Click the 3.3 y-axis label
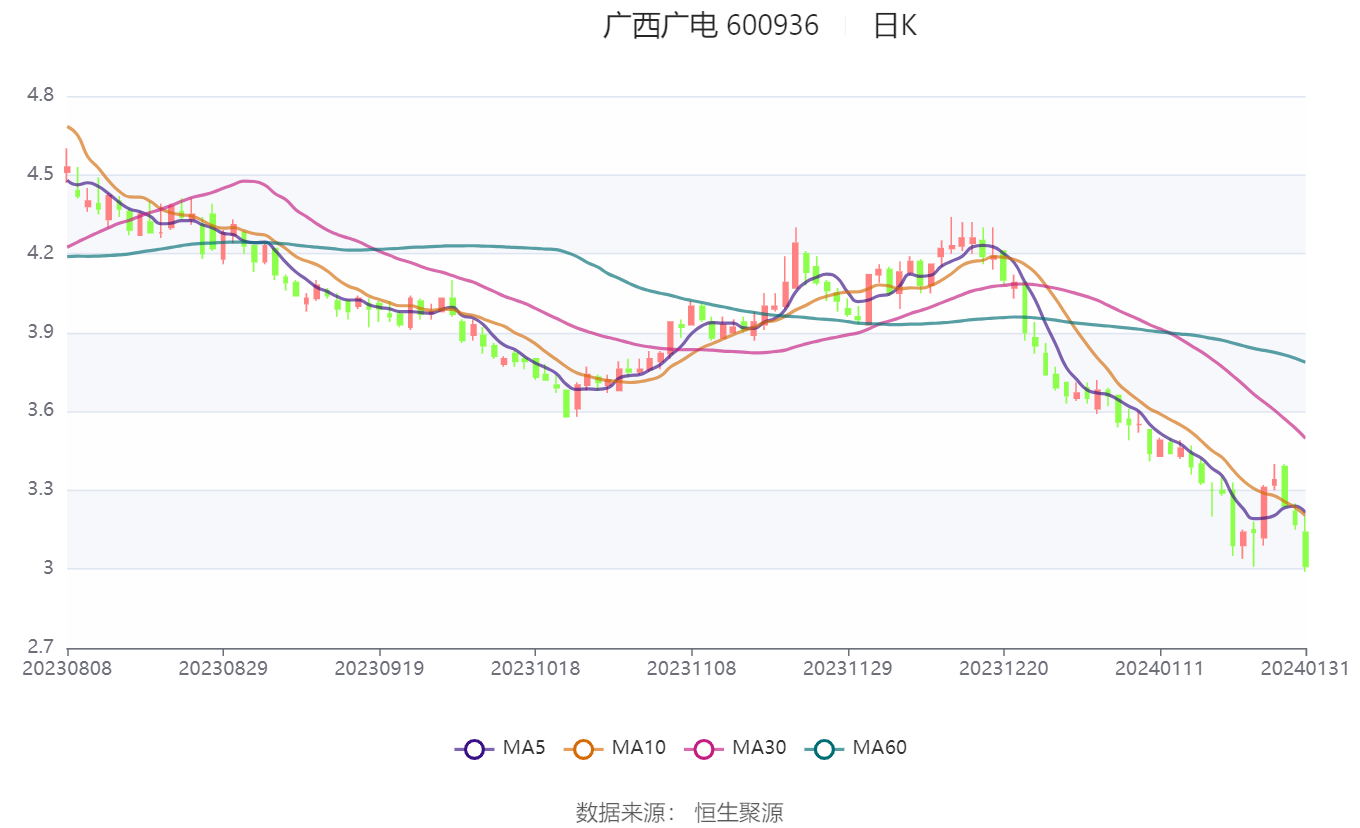 [x=40, y=490]
